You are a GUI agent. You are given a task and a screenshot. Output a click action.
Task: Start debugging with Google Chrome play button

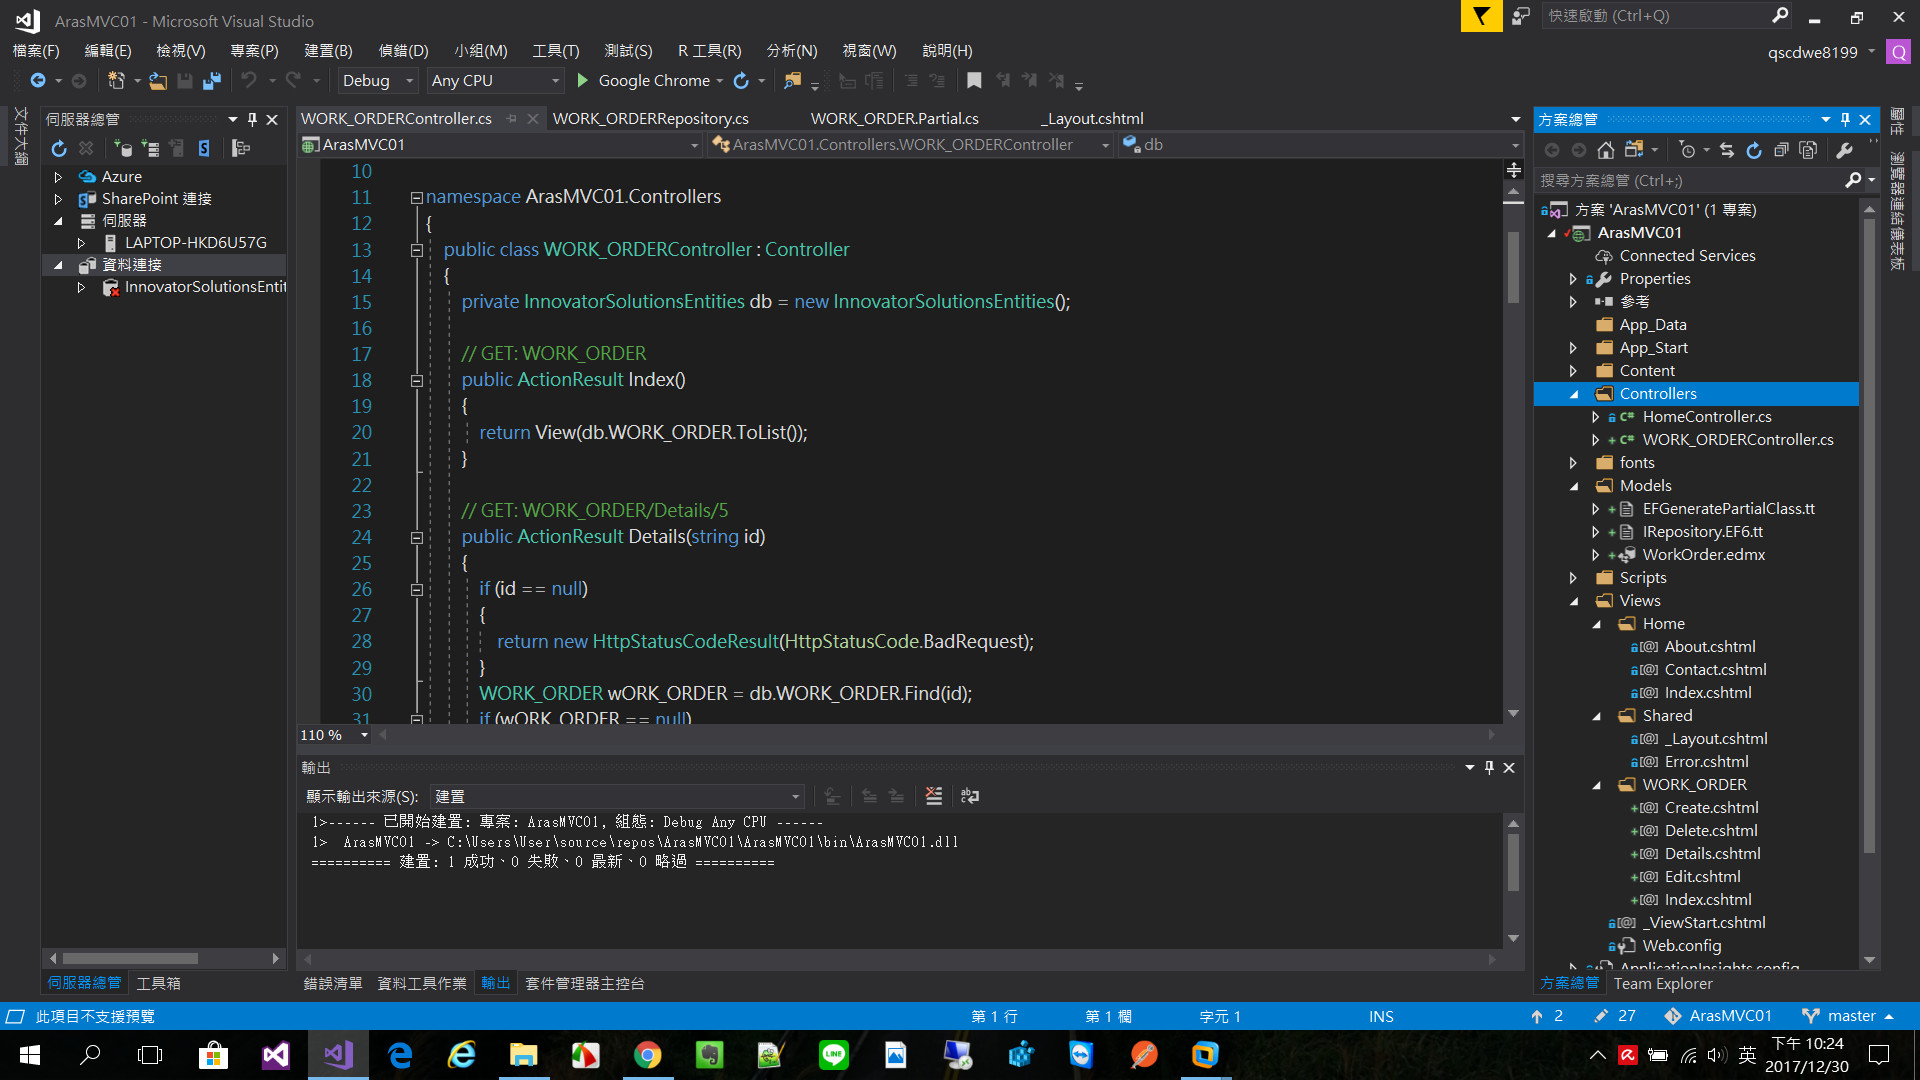tap(583, 81)
